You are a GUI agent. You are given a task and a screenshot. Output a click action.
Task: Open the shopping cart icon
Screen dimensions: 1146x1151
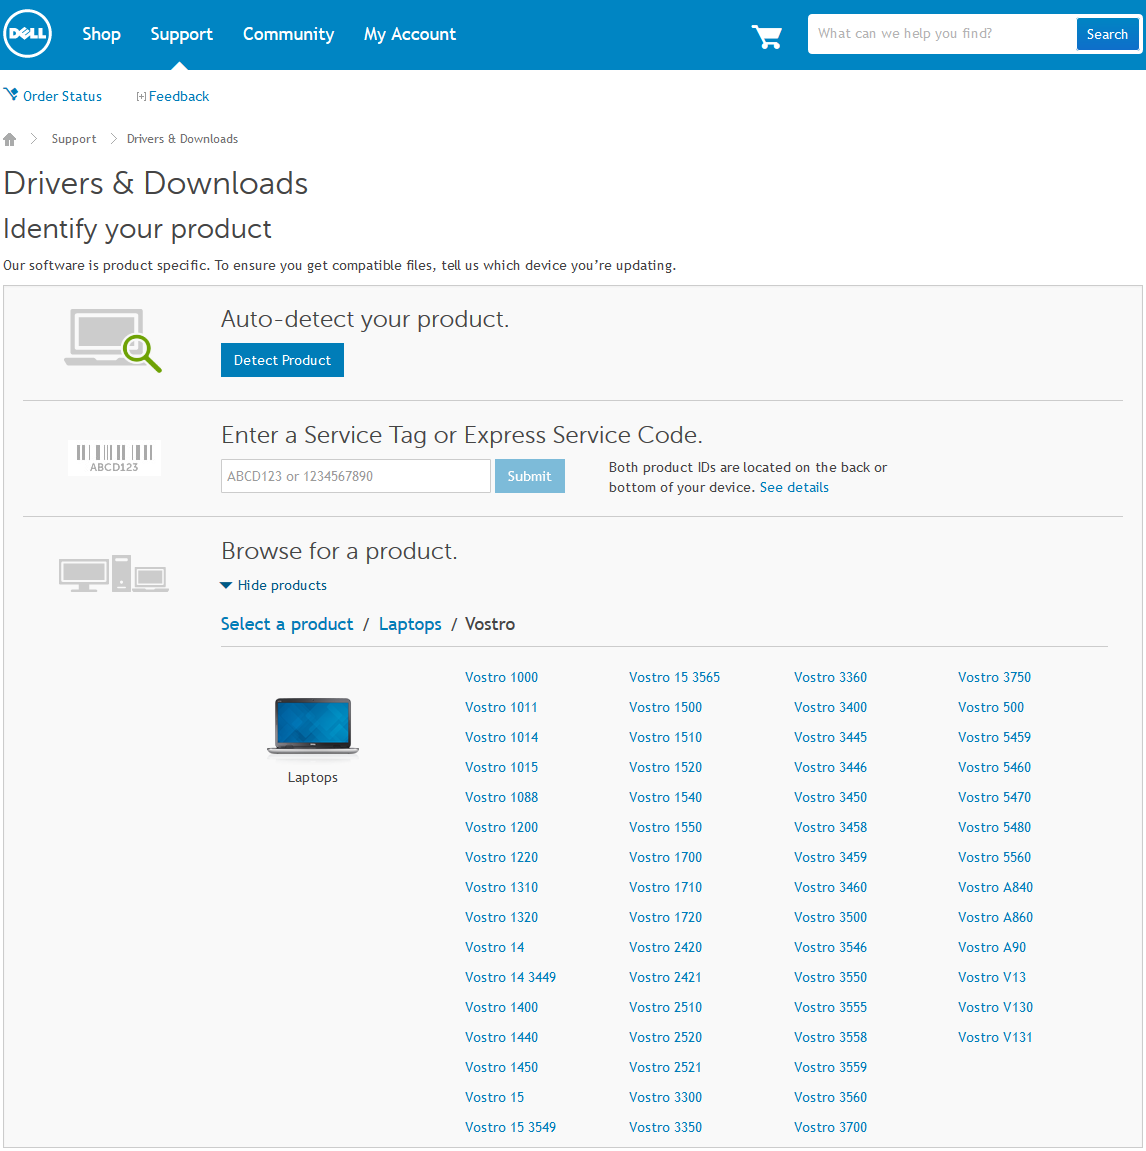(x=766, y=36)
